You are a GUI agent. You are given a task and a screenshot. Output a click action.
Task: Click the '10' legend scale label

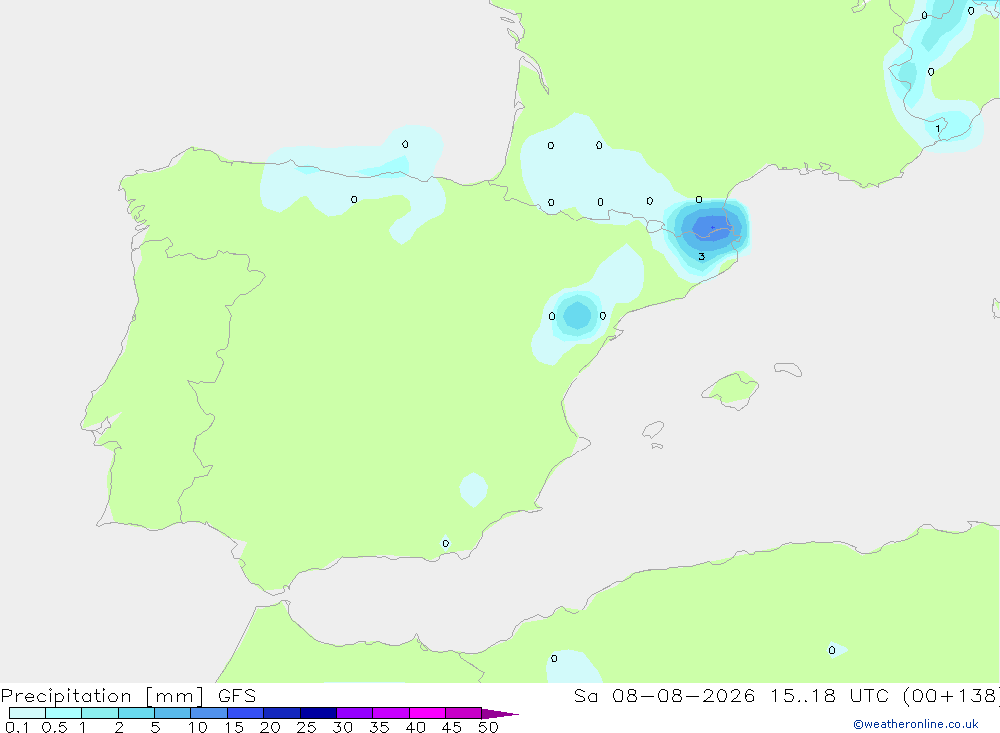click(x=198, y=727)
